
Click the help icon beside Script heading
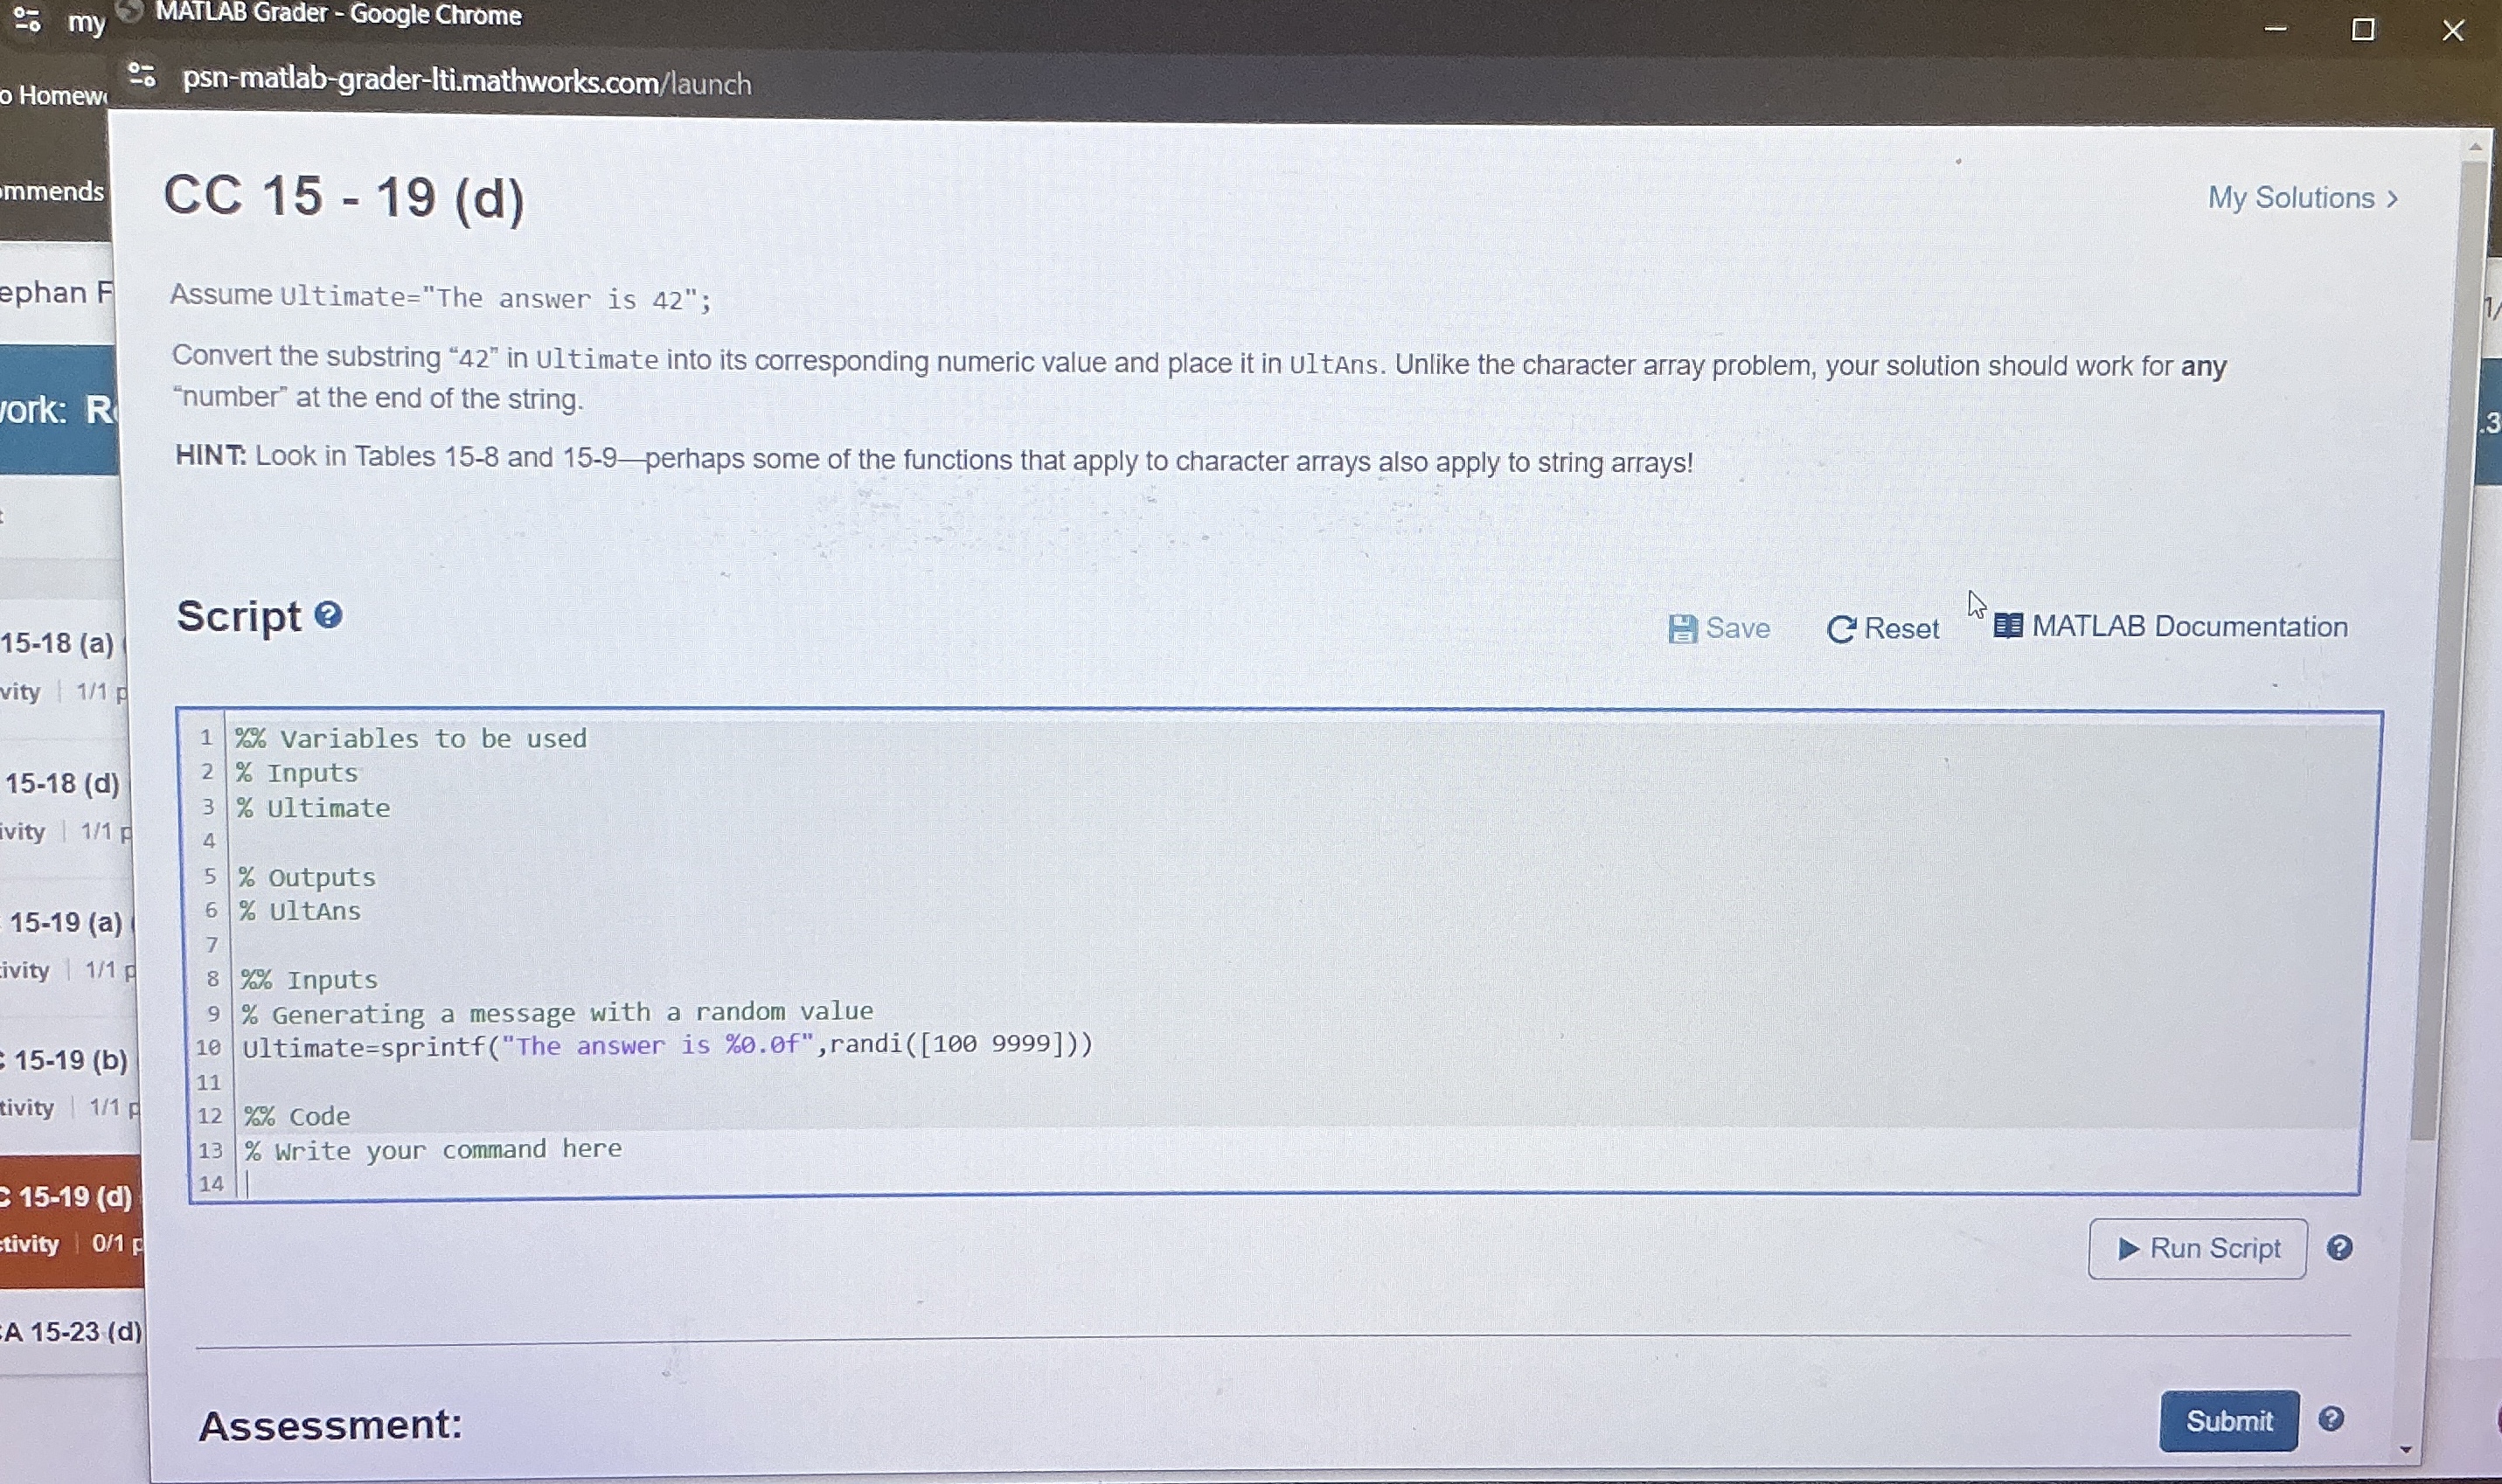coord(328,615)
